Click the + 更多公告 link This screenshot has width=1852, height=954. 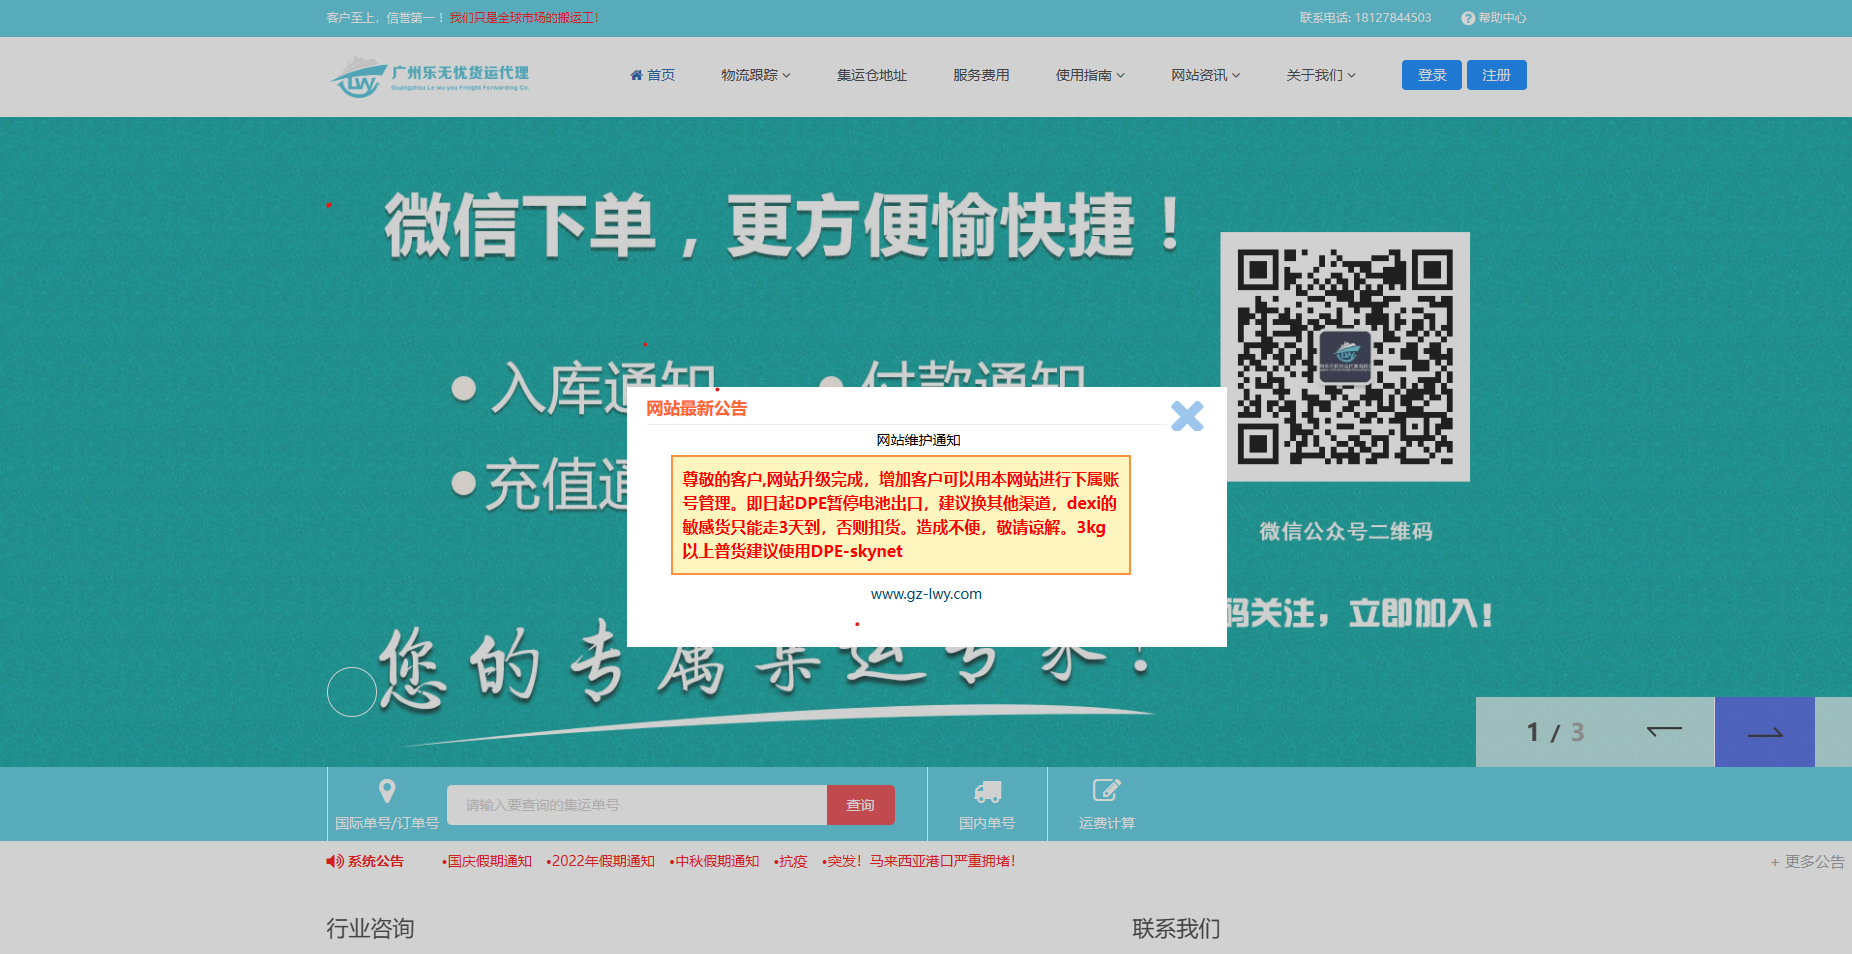click(1807, 861)
